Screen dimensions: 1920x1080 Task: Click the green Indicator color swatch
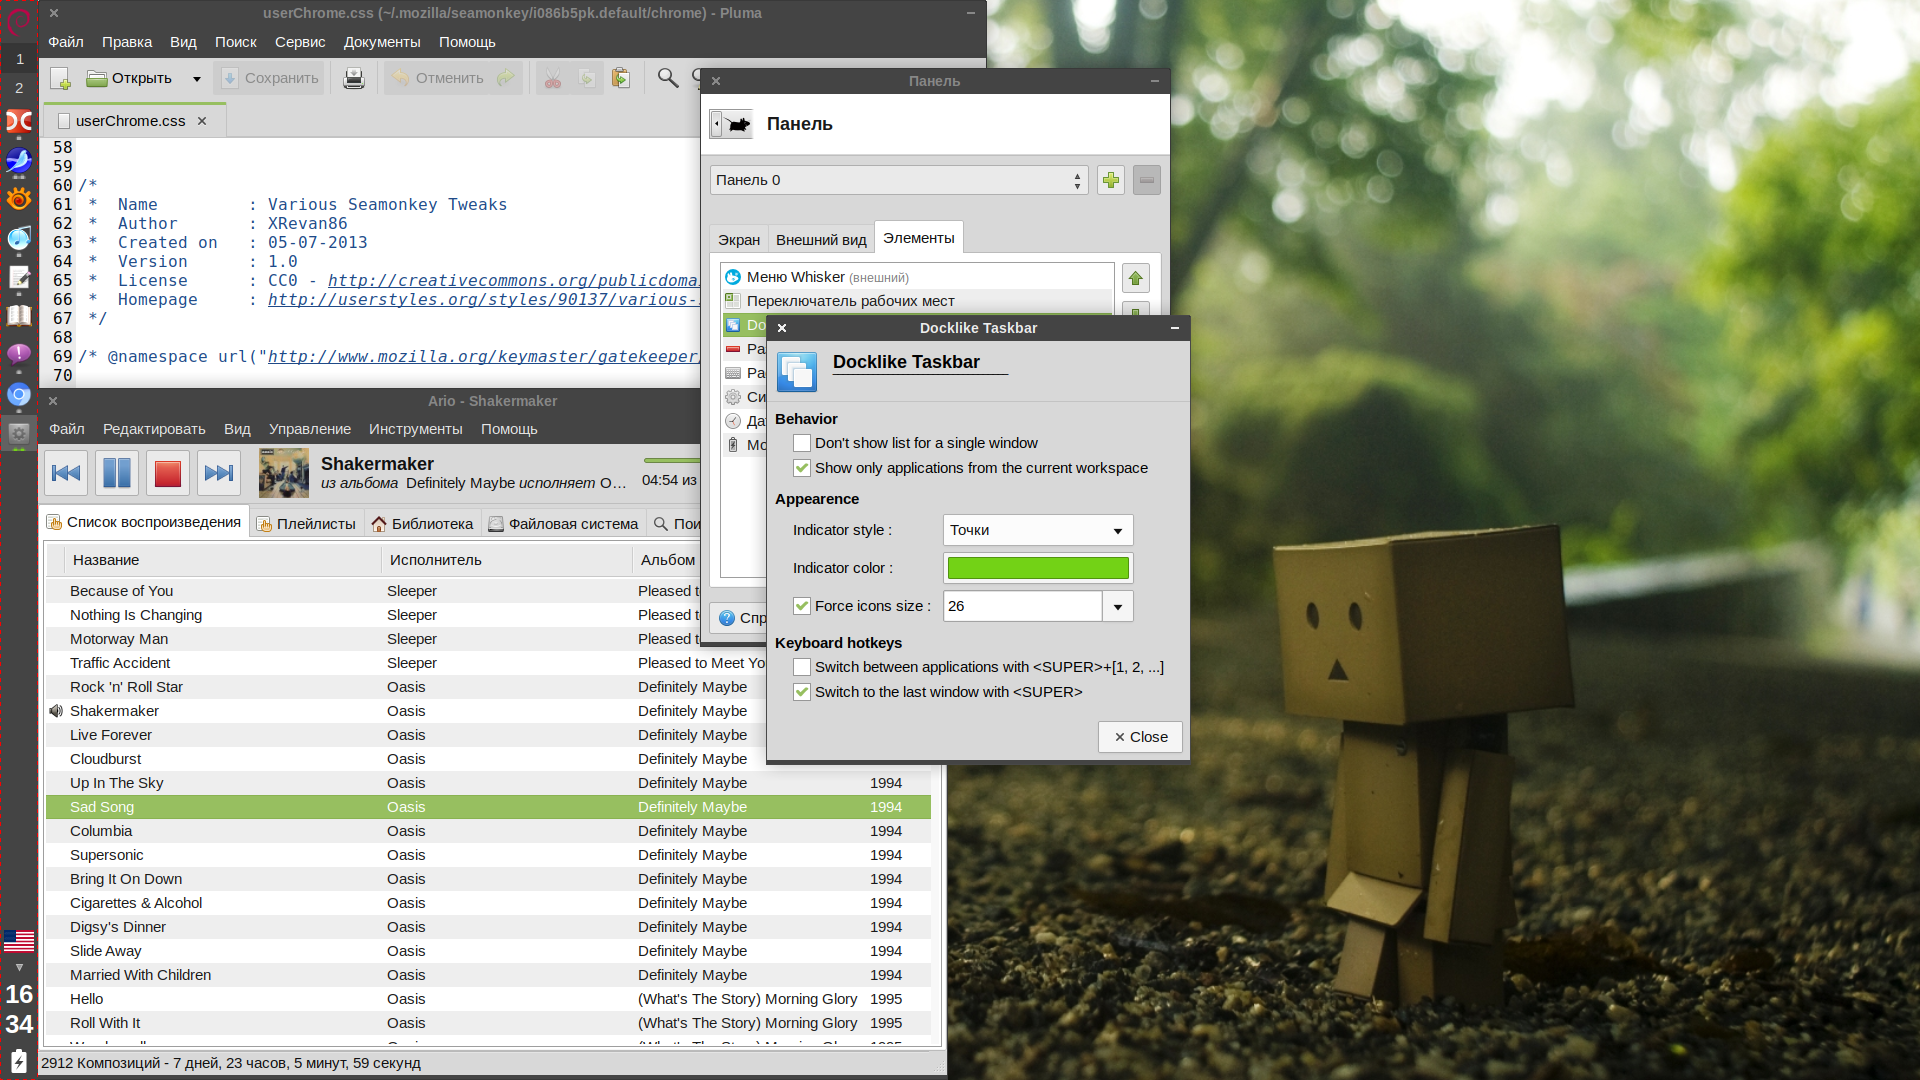click(1038, 568)
